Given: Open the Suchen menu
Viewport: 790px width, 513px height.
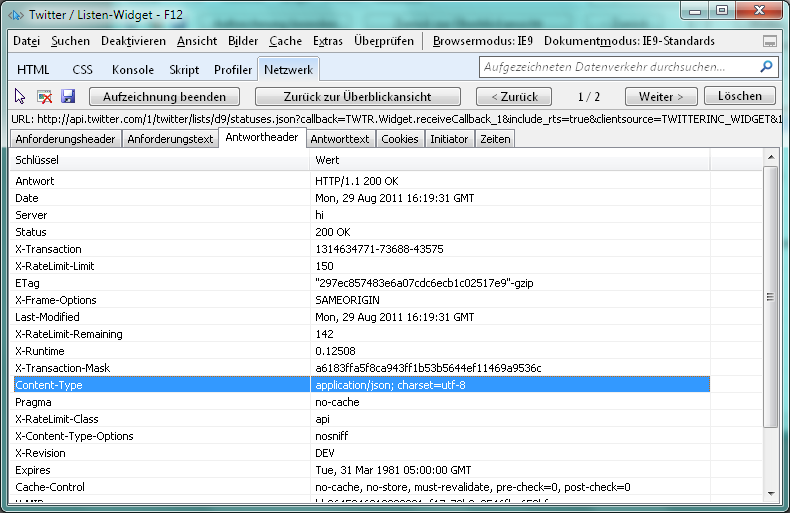Looking at the screenshot, I should point(70,41).
